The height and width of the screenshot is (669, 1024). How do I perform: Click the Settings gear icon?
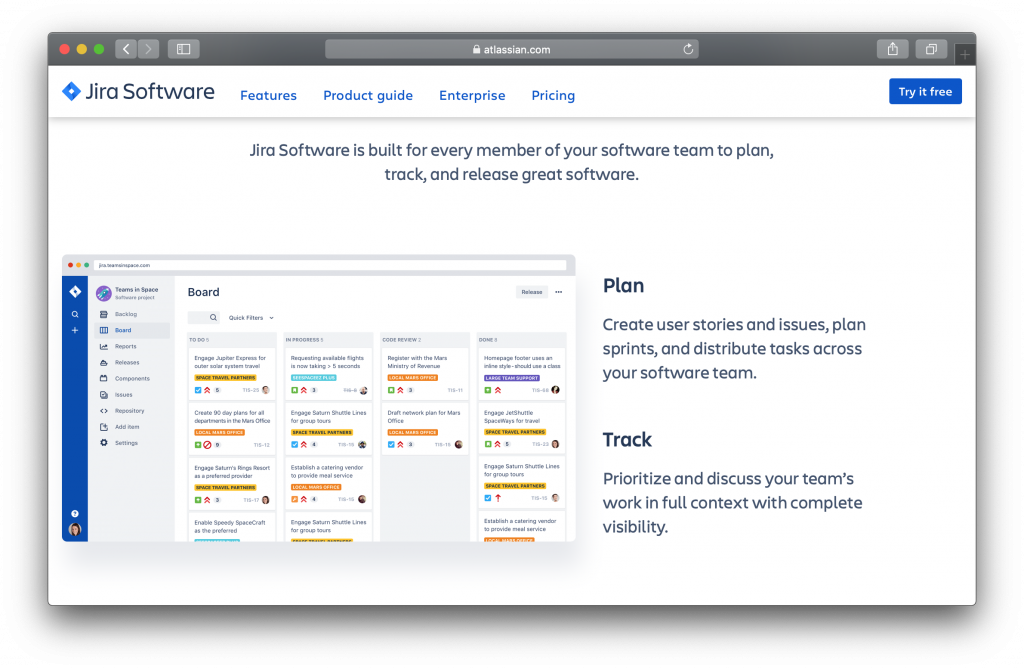pos(104,443)
